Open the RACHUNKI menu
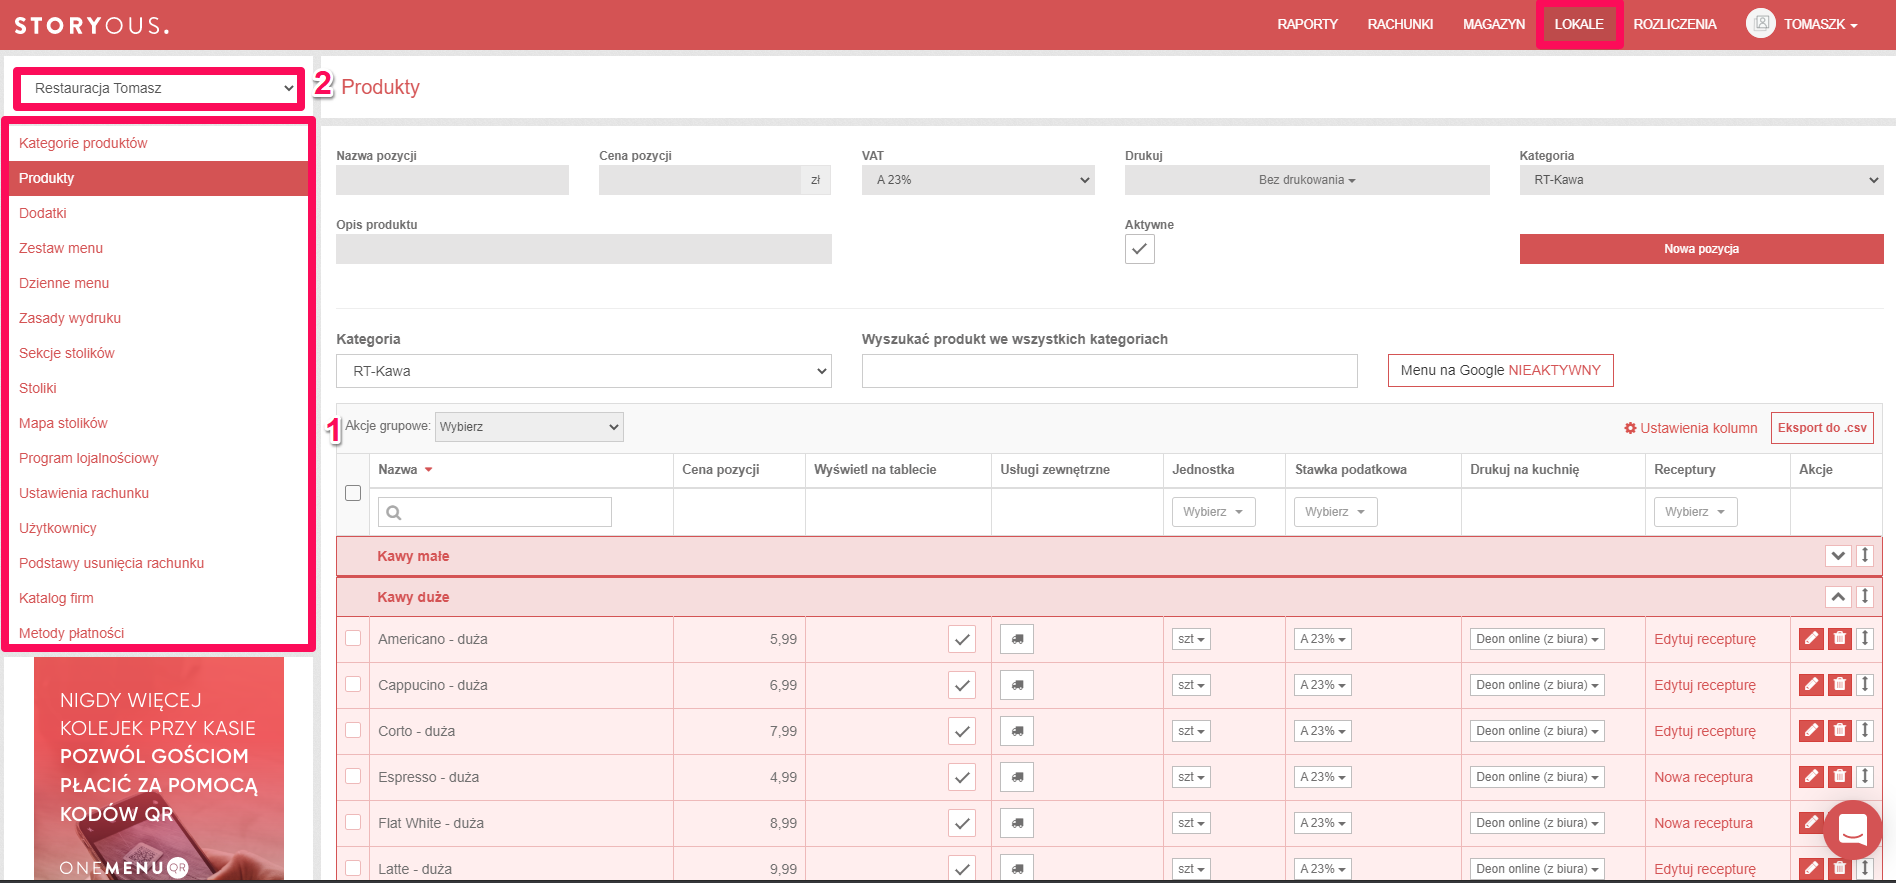Image resolution: width=1896 pixels, height=883 pixels. pyautogui.click(x=1400, y=24)
